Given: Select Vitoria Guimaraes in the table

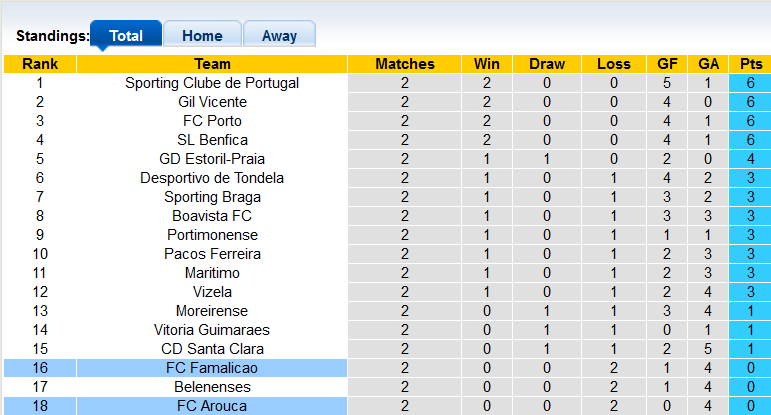Looking at the screenshot, I should [x=212, y=330].
